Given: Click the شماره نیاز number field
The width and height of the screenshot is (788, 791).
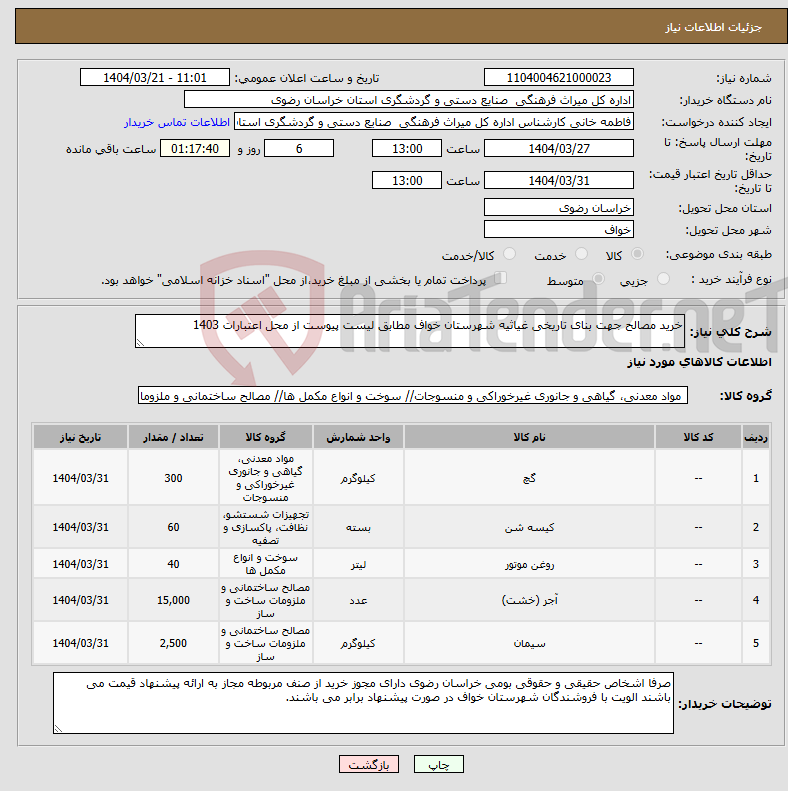Looking at the screenshot, I should pos(558,78).
